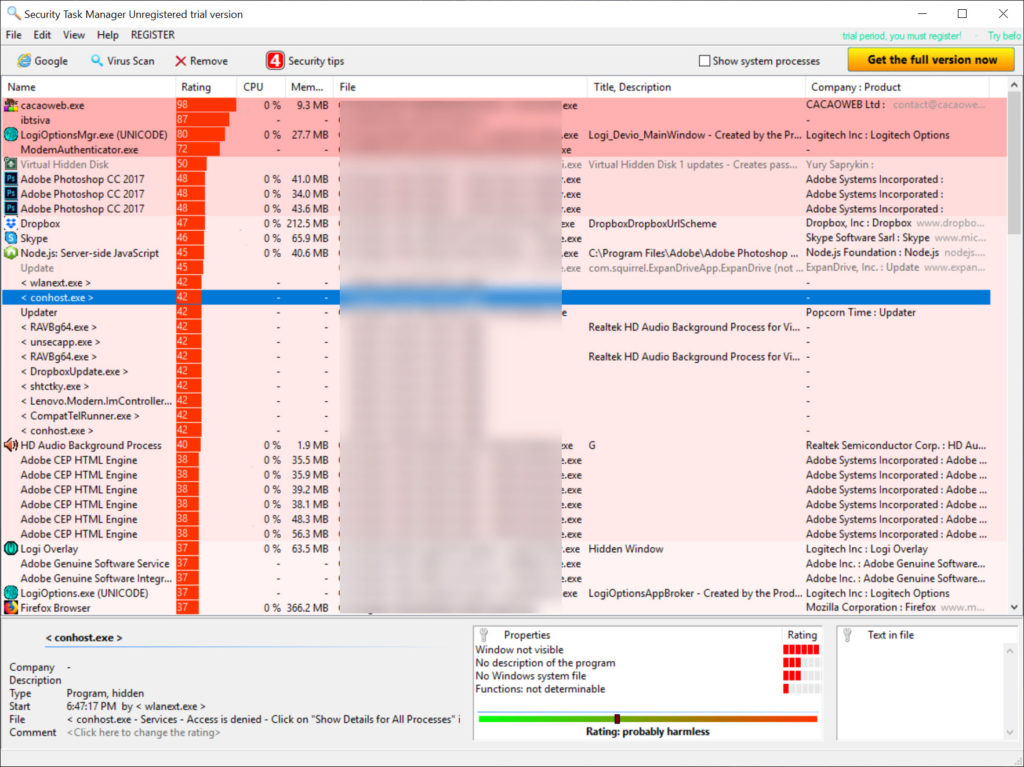Sort the list by Rating column header
Screen dimensions: 1024x767
(196, 87)
